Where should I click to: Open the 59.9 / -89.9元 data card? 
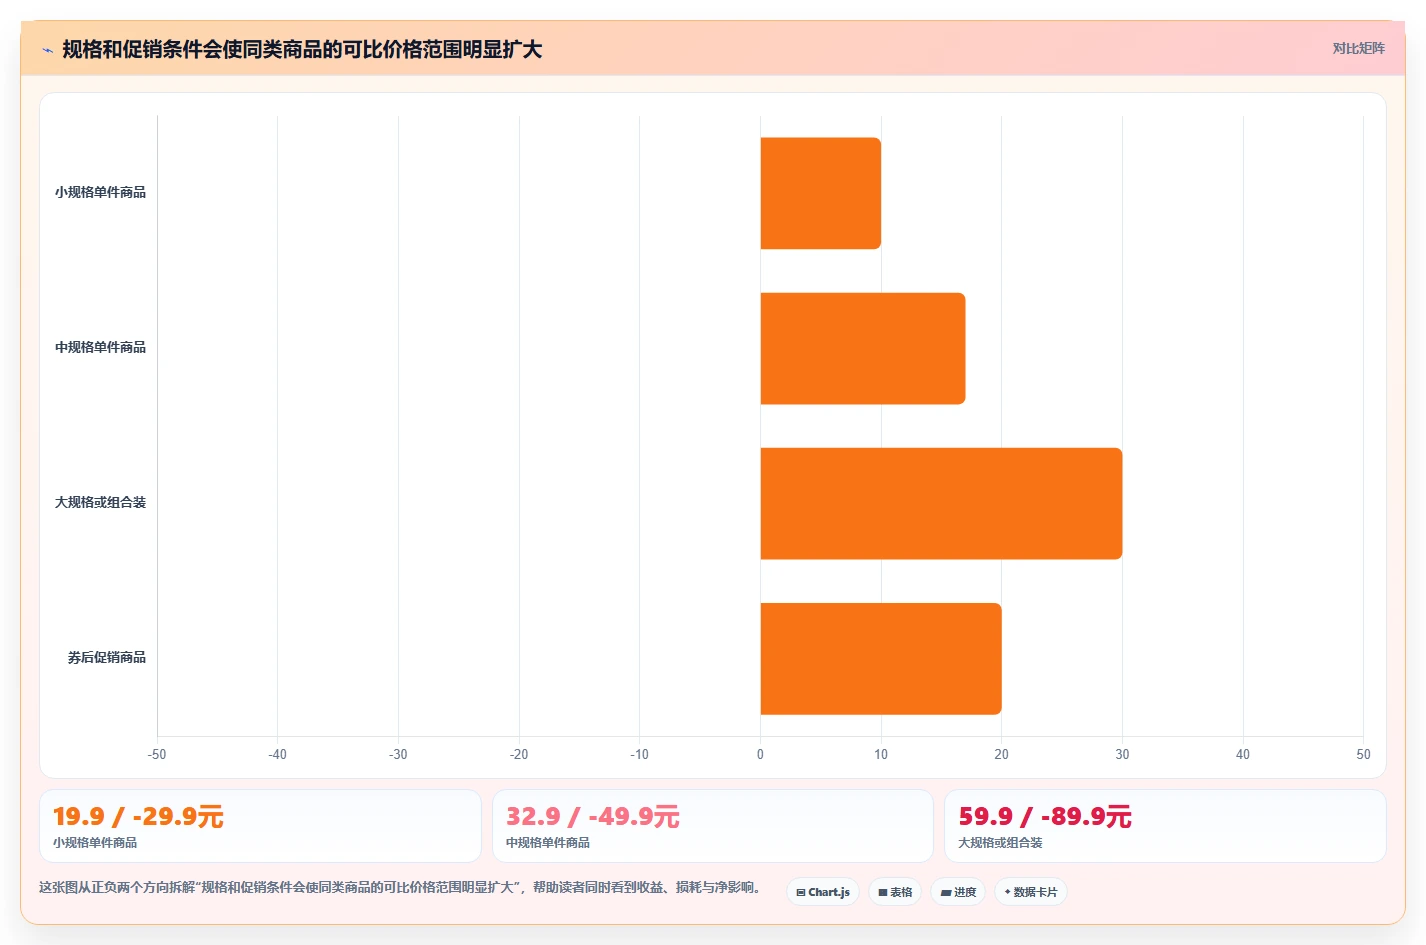[1165, 826]
